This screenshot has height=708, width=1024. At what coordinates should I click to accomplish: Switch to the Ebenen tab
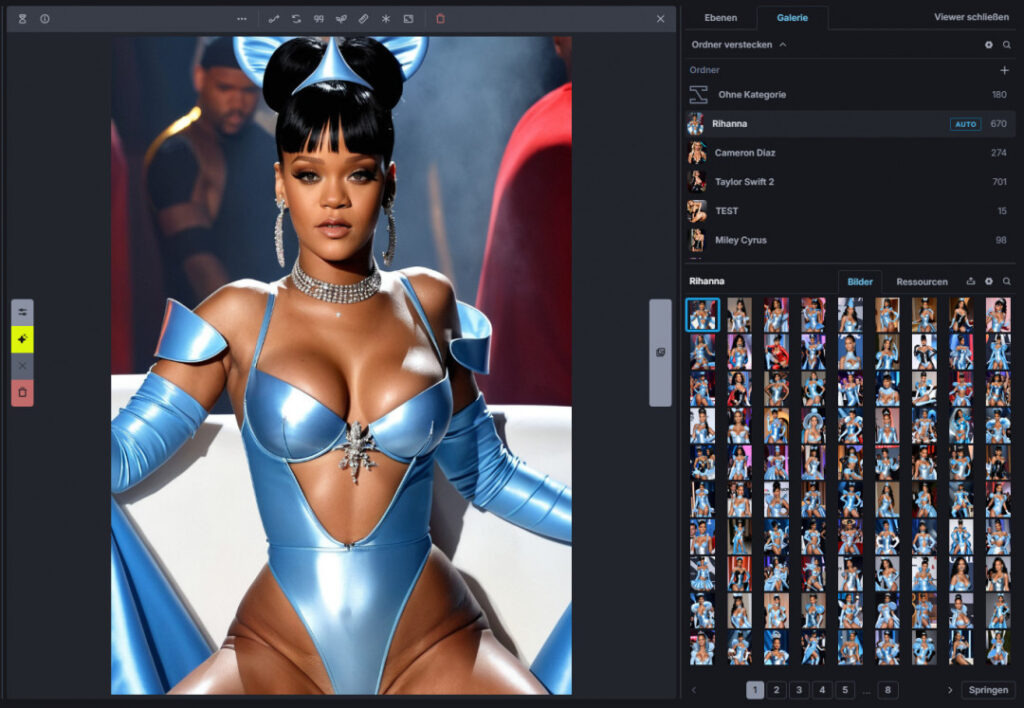721,17
